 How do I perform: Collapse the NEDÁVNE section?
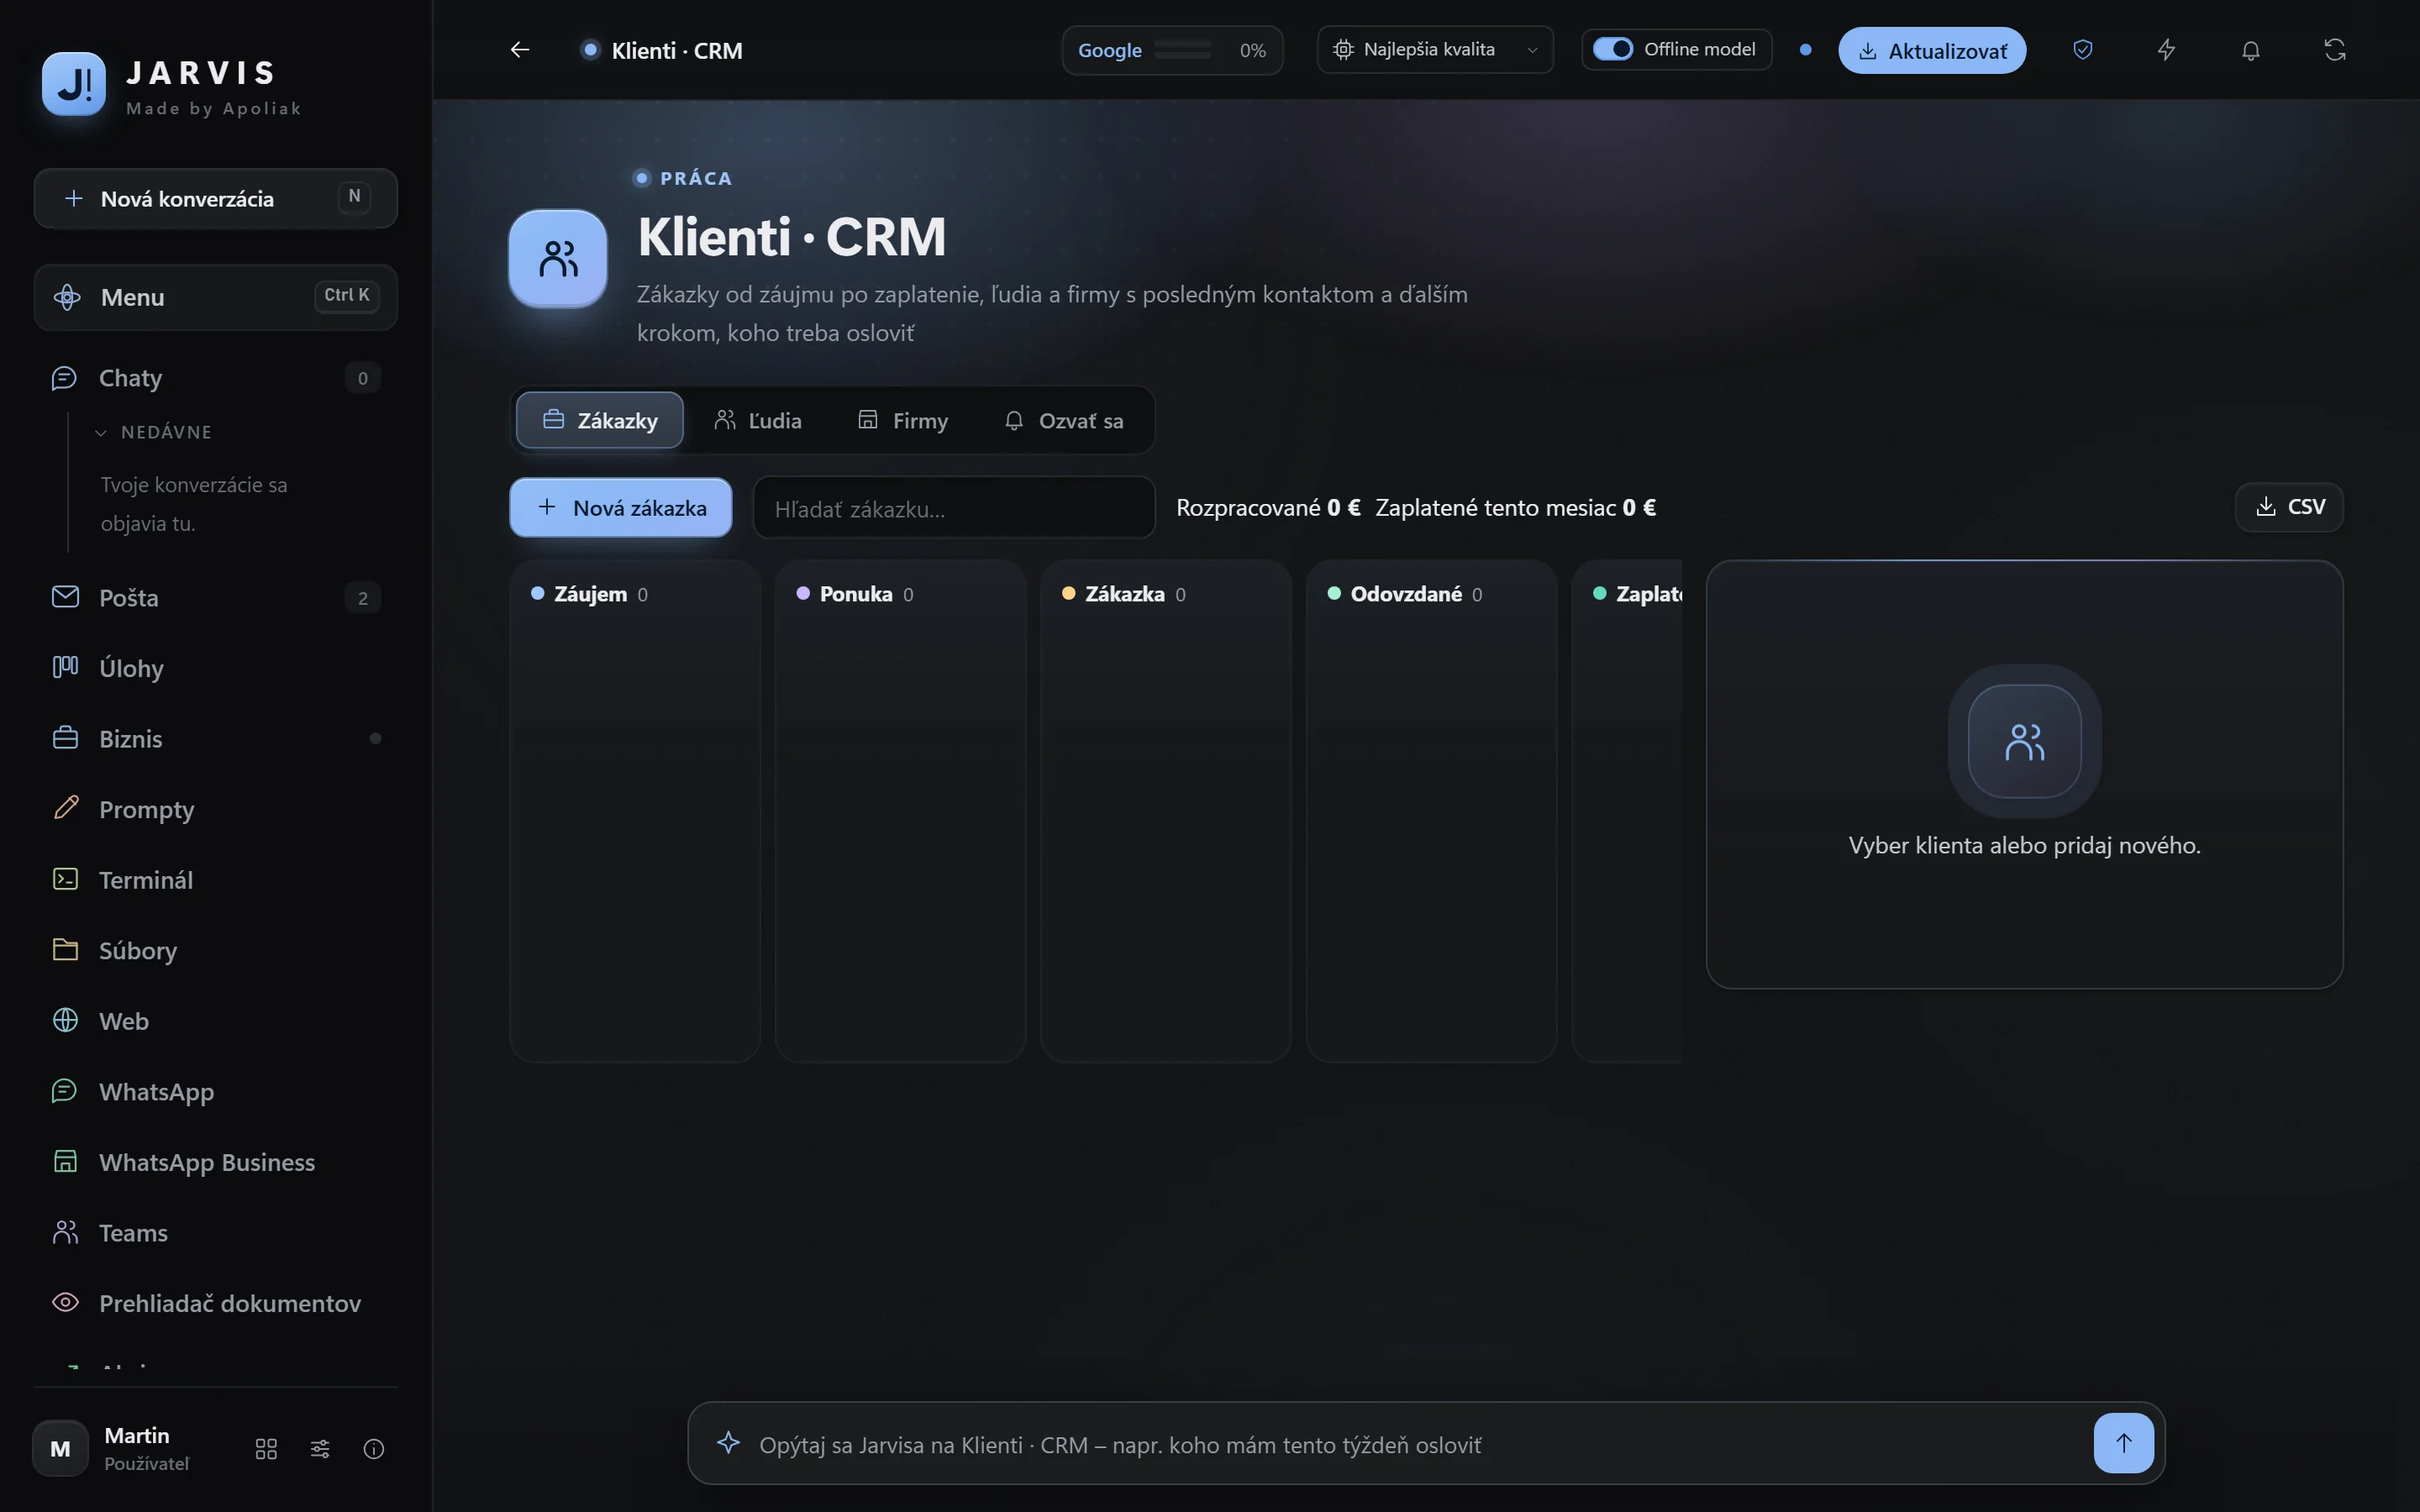155,432
